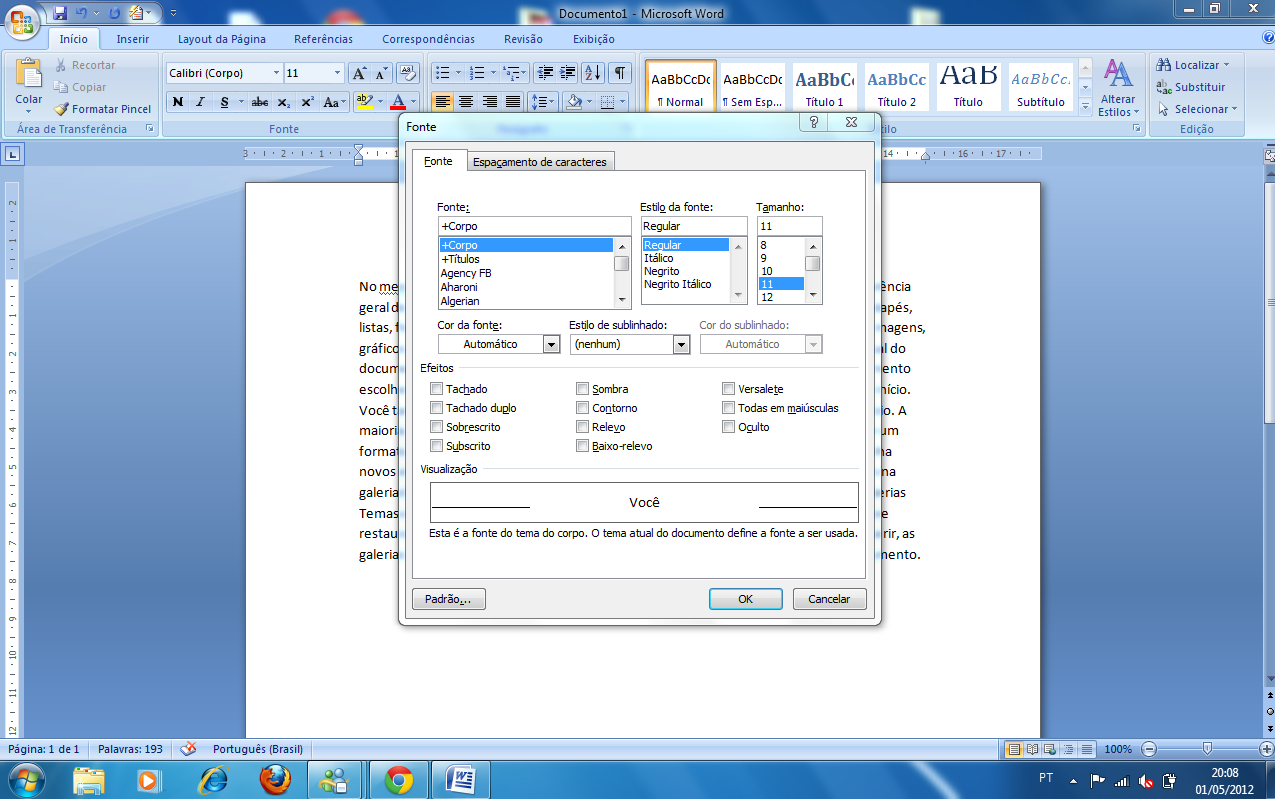
Task: Click numbered list icon
Action: point(477,73)
